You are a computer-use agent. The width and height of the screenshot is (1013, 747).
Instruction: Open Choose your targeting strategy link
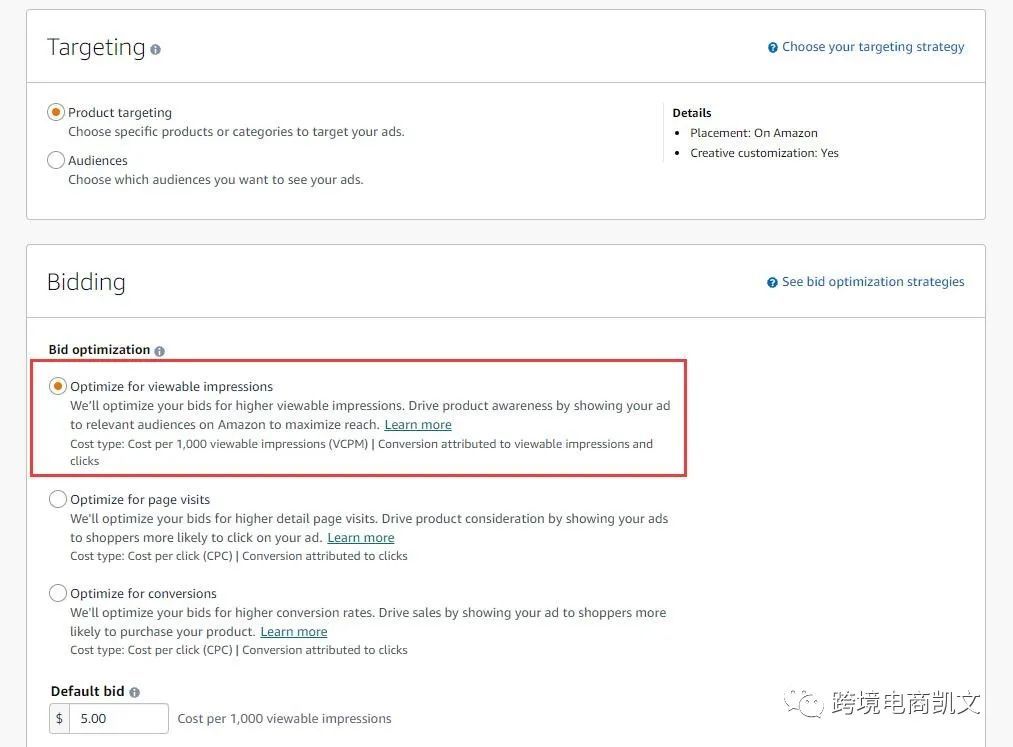873,47
